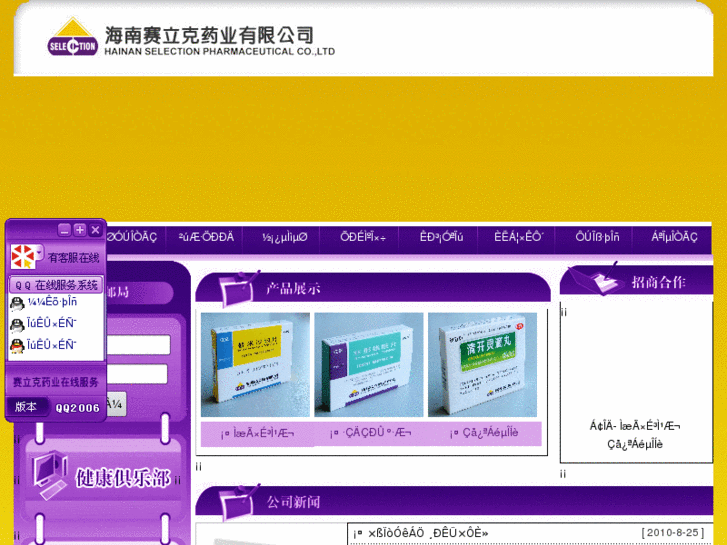Open the '健康俱乐部' banner
Viewport: 727px width, 545px height.
[x=103, y=477]
